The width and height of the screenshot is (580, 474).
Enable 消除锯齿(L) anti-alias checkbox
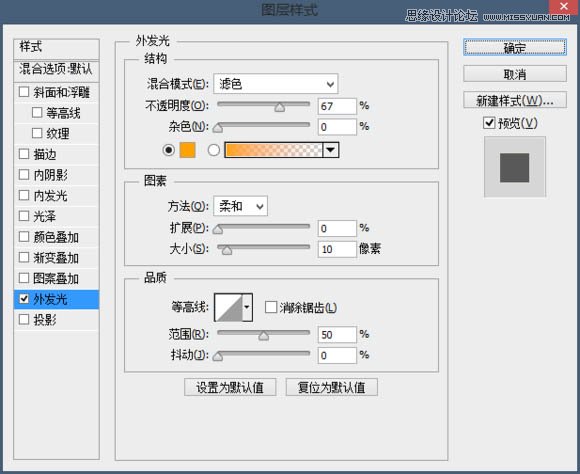click(271, 307)
